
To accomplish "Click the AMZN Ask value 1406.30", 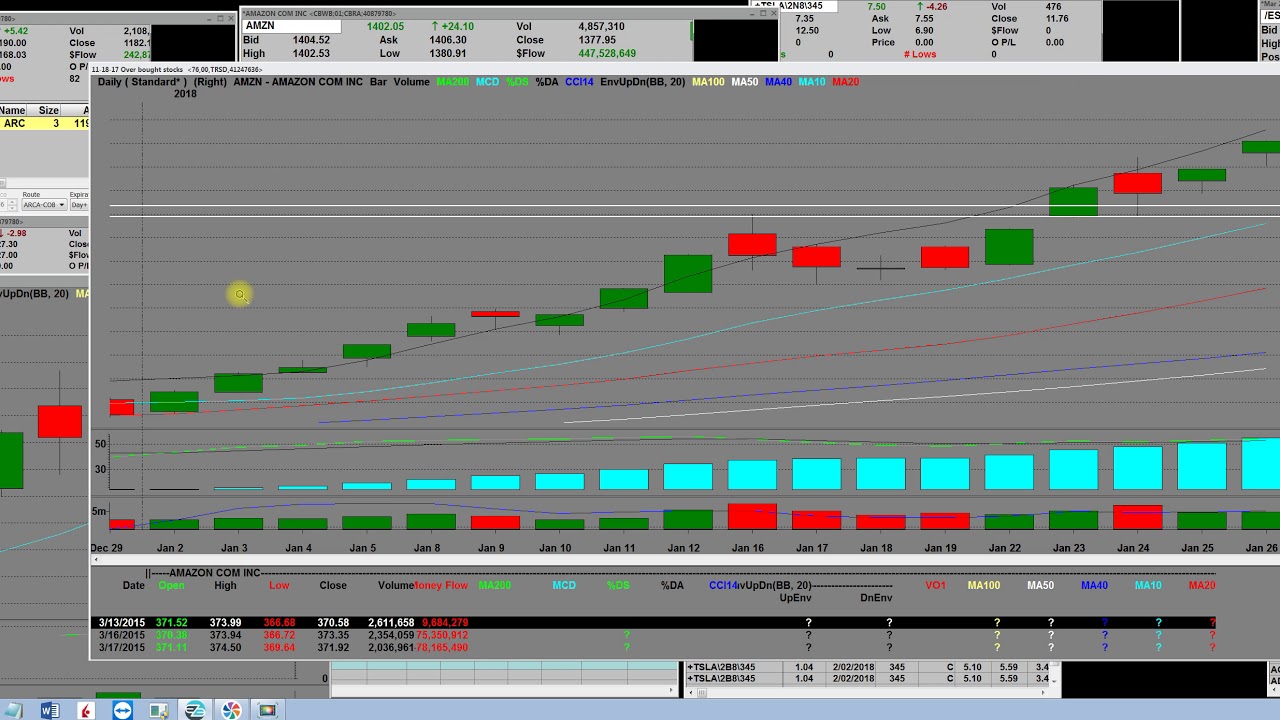I will click(x=446, y=40).
